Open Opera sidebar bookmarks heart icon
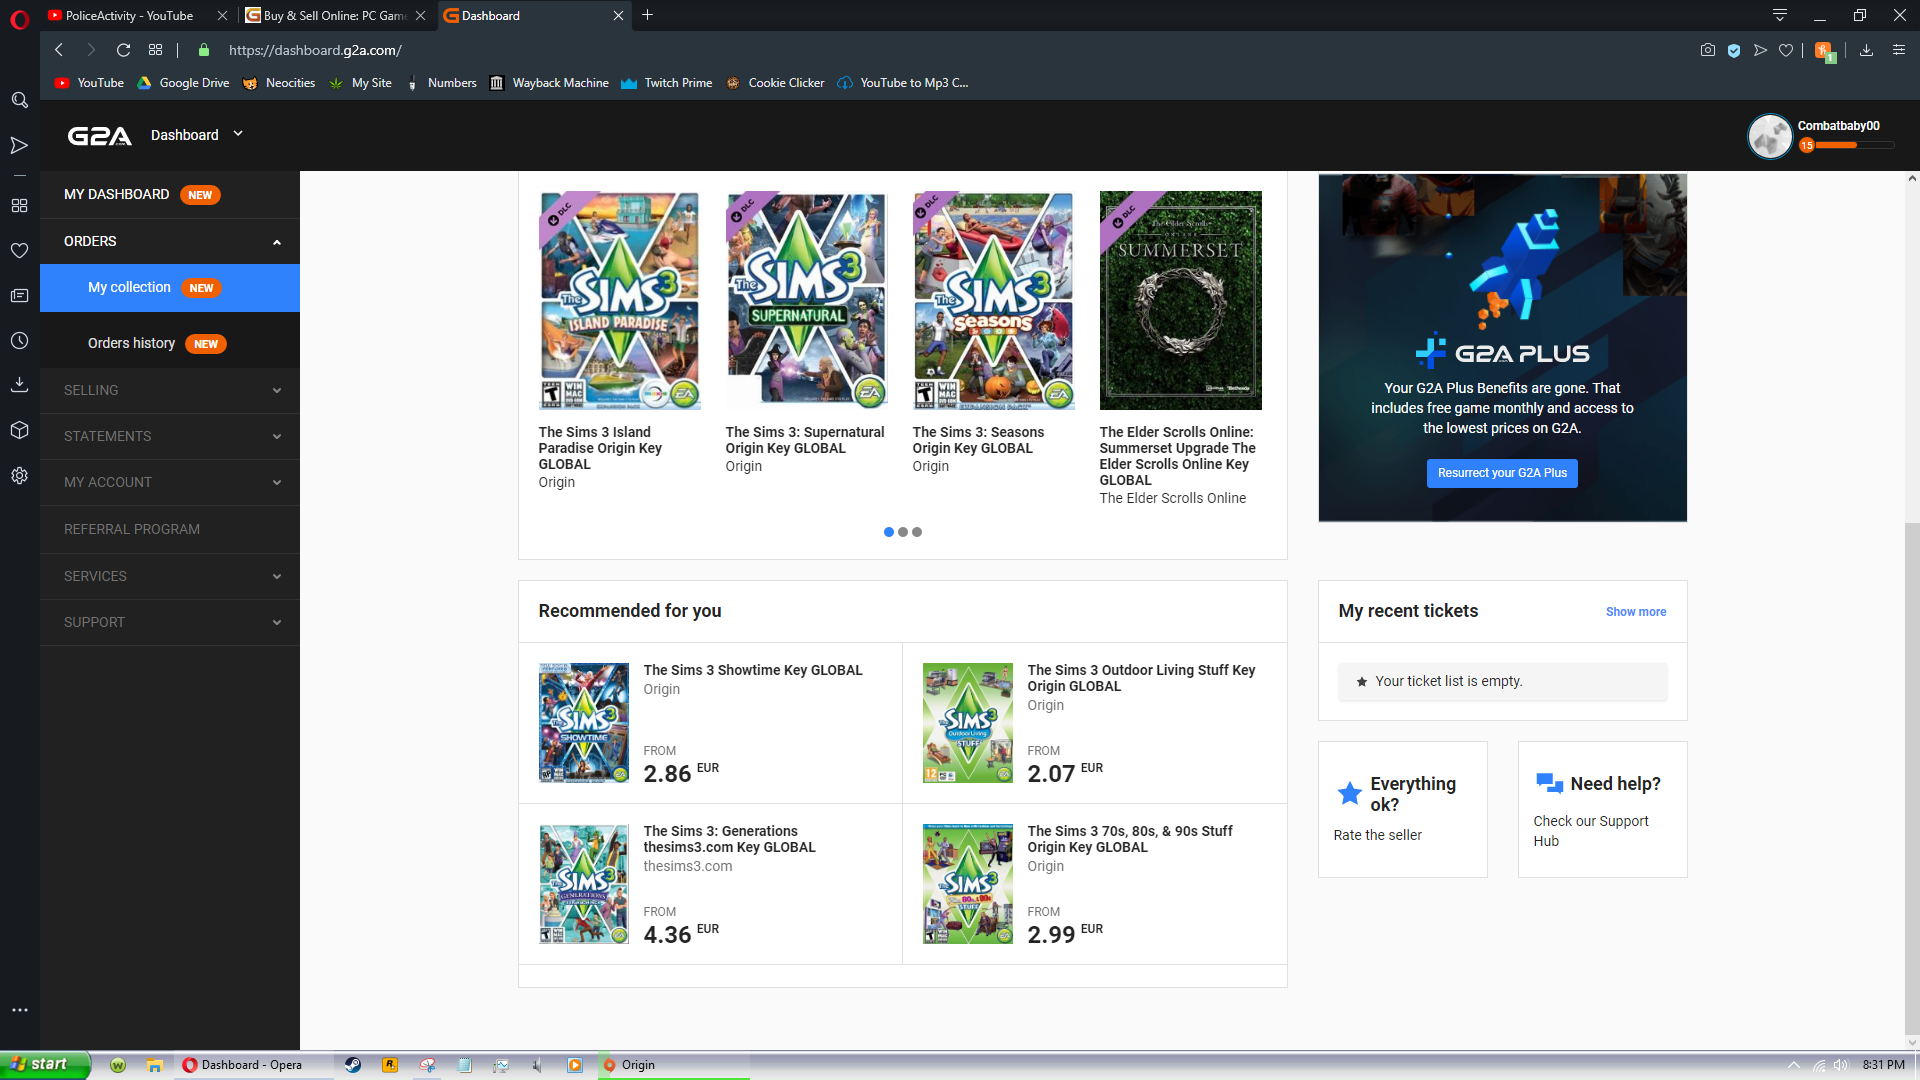Viewport: 1920px width, 1080px height. [x=19, y=251]
